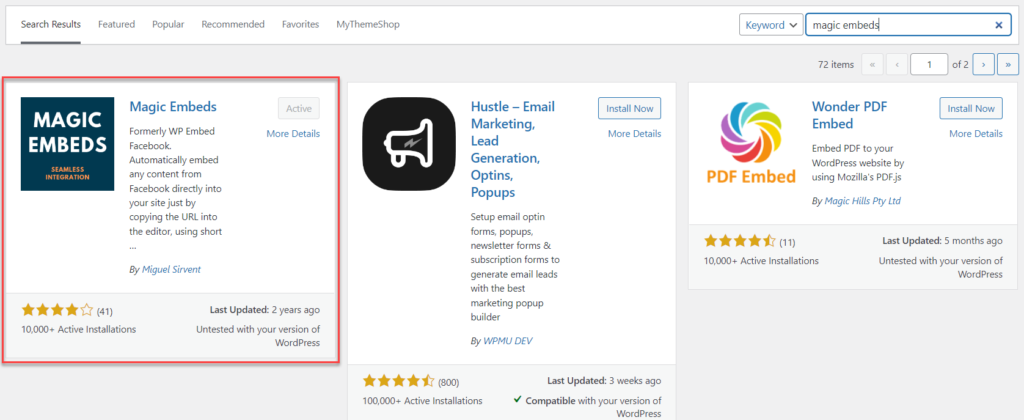Select "100,000+ Active Installations" text
1024x420 pixels.
(423, 400)
